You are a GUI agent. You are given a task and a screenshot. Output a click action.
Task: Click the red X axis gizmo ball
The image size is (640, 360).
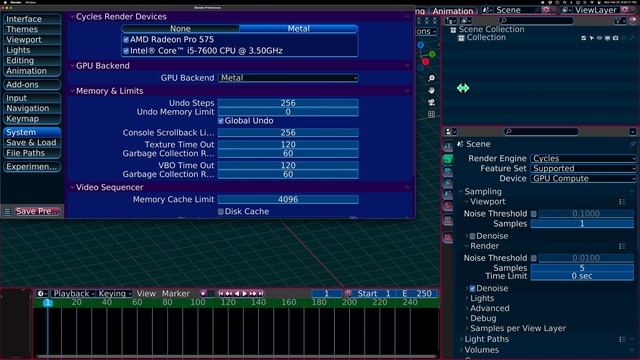coord(425,62)
